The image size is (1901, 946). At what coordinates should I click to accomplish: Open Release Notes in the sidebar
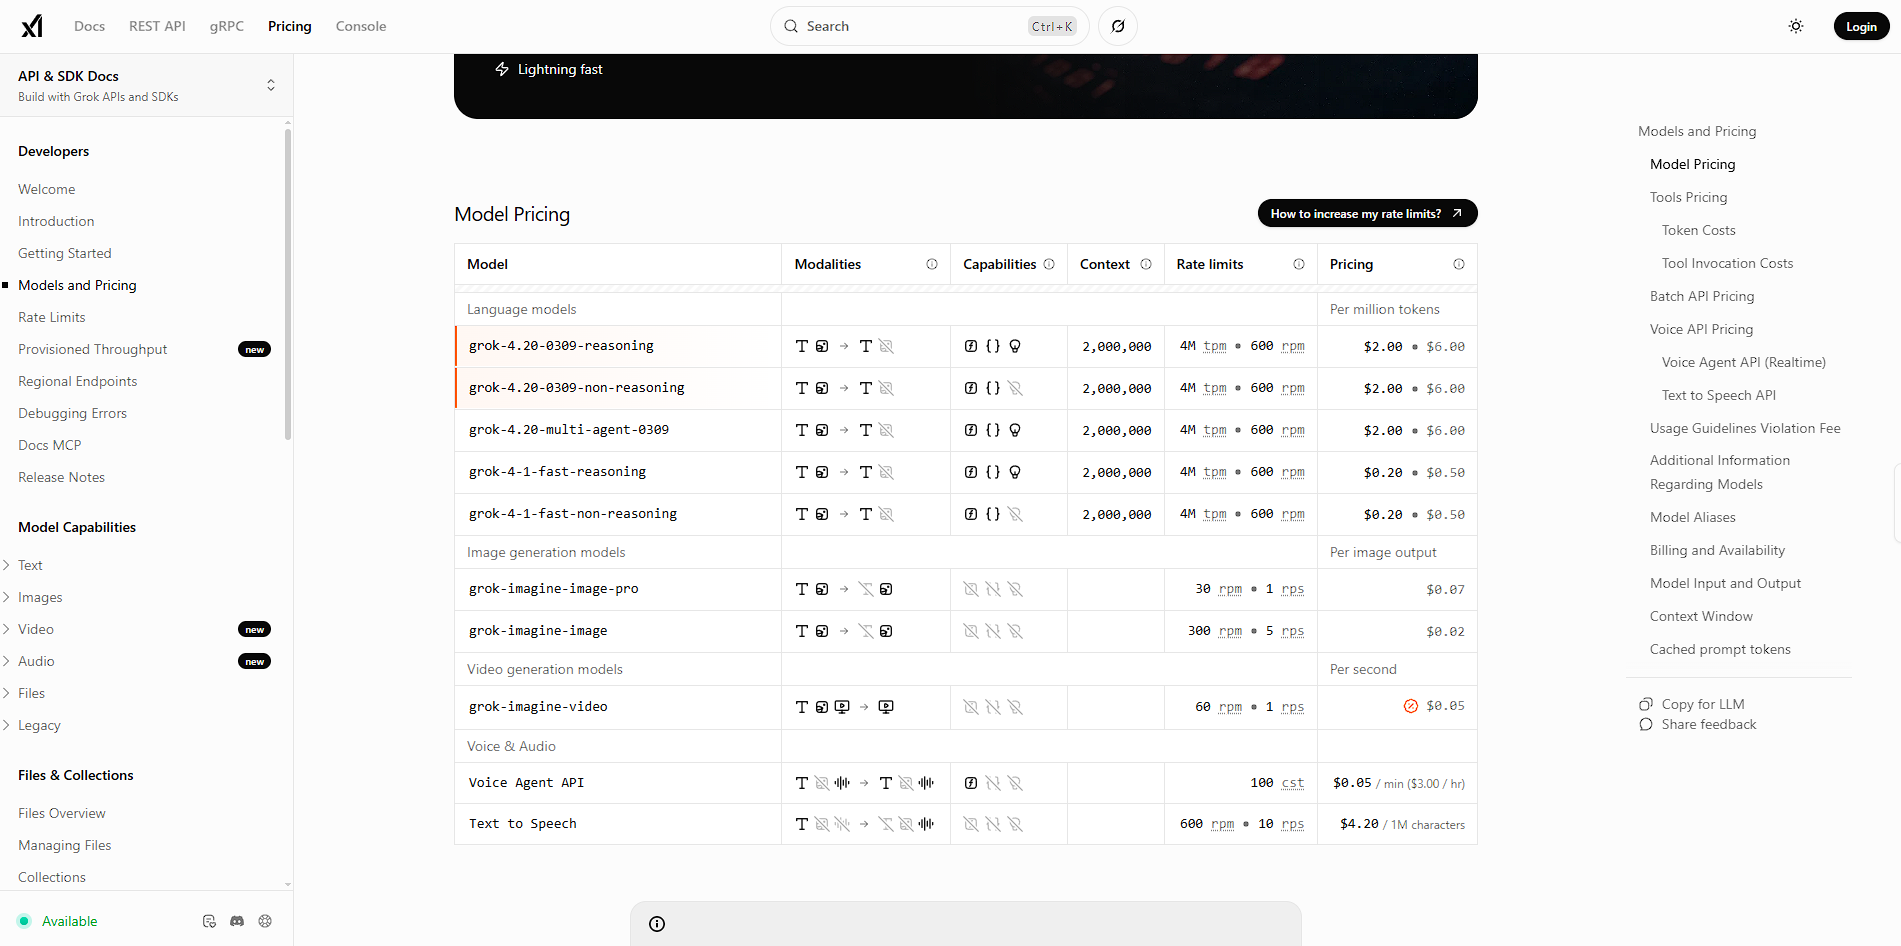point(62,477)
